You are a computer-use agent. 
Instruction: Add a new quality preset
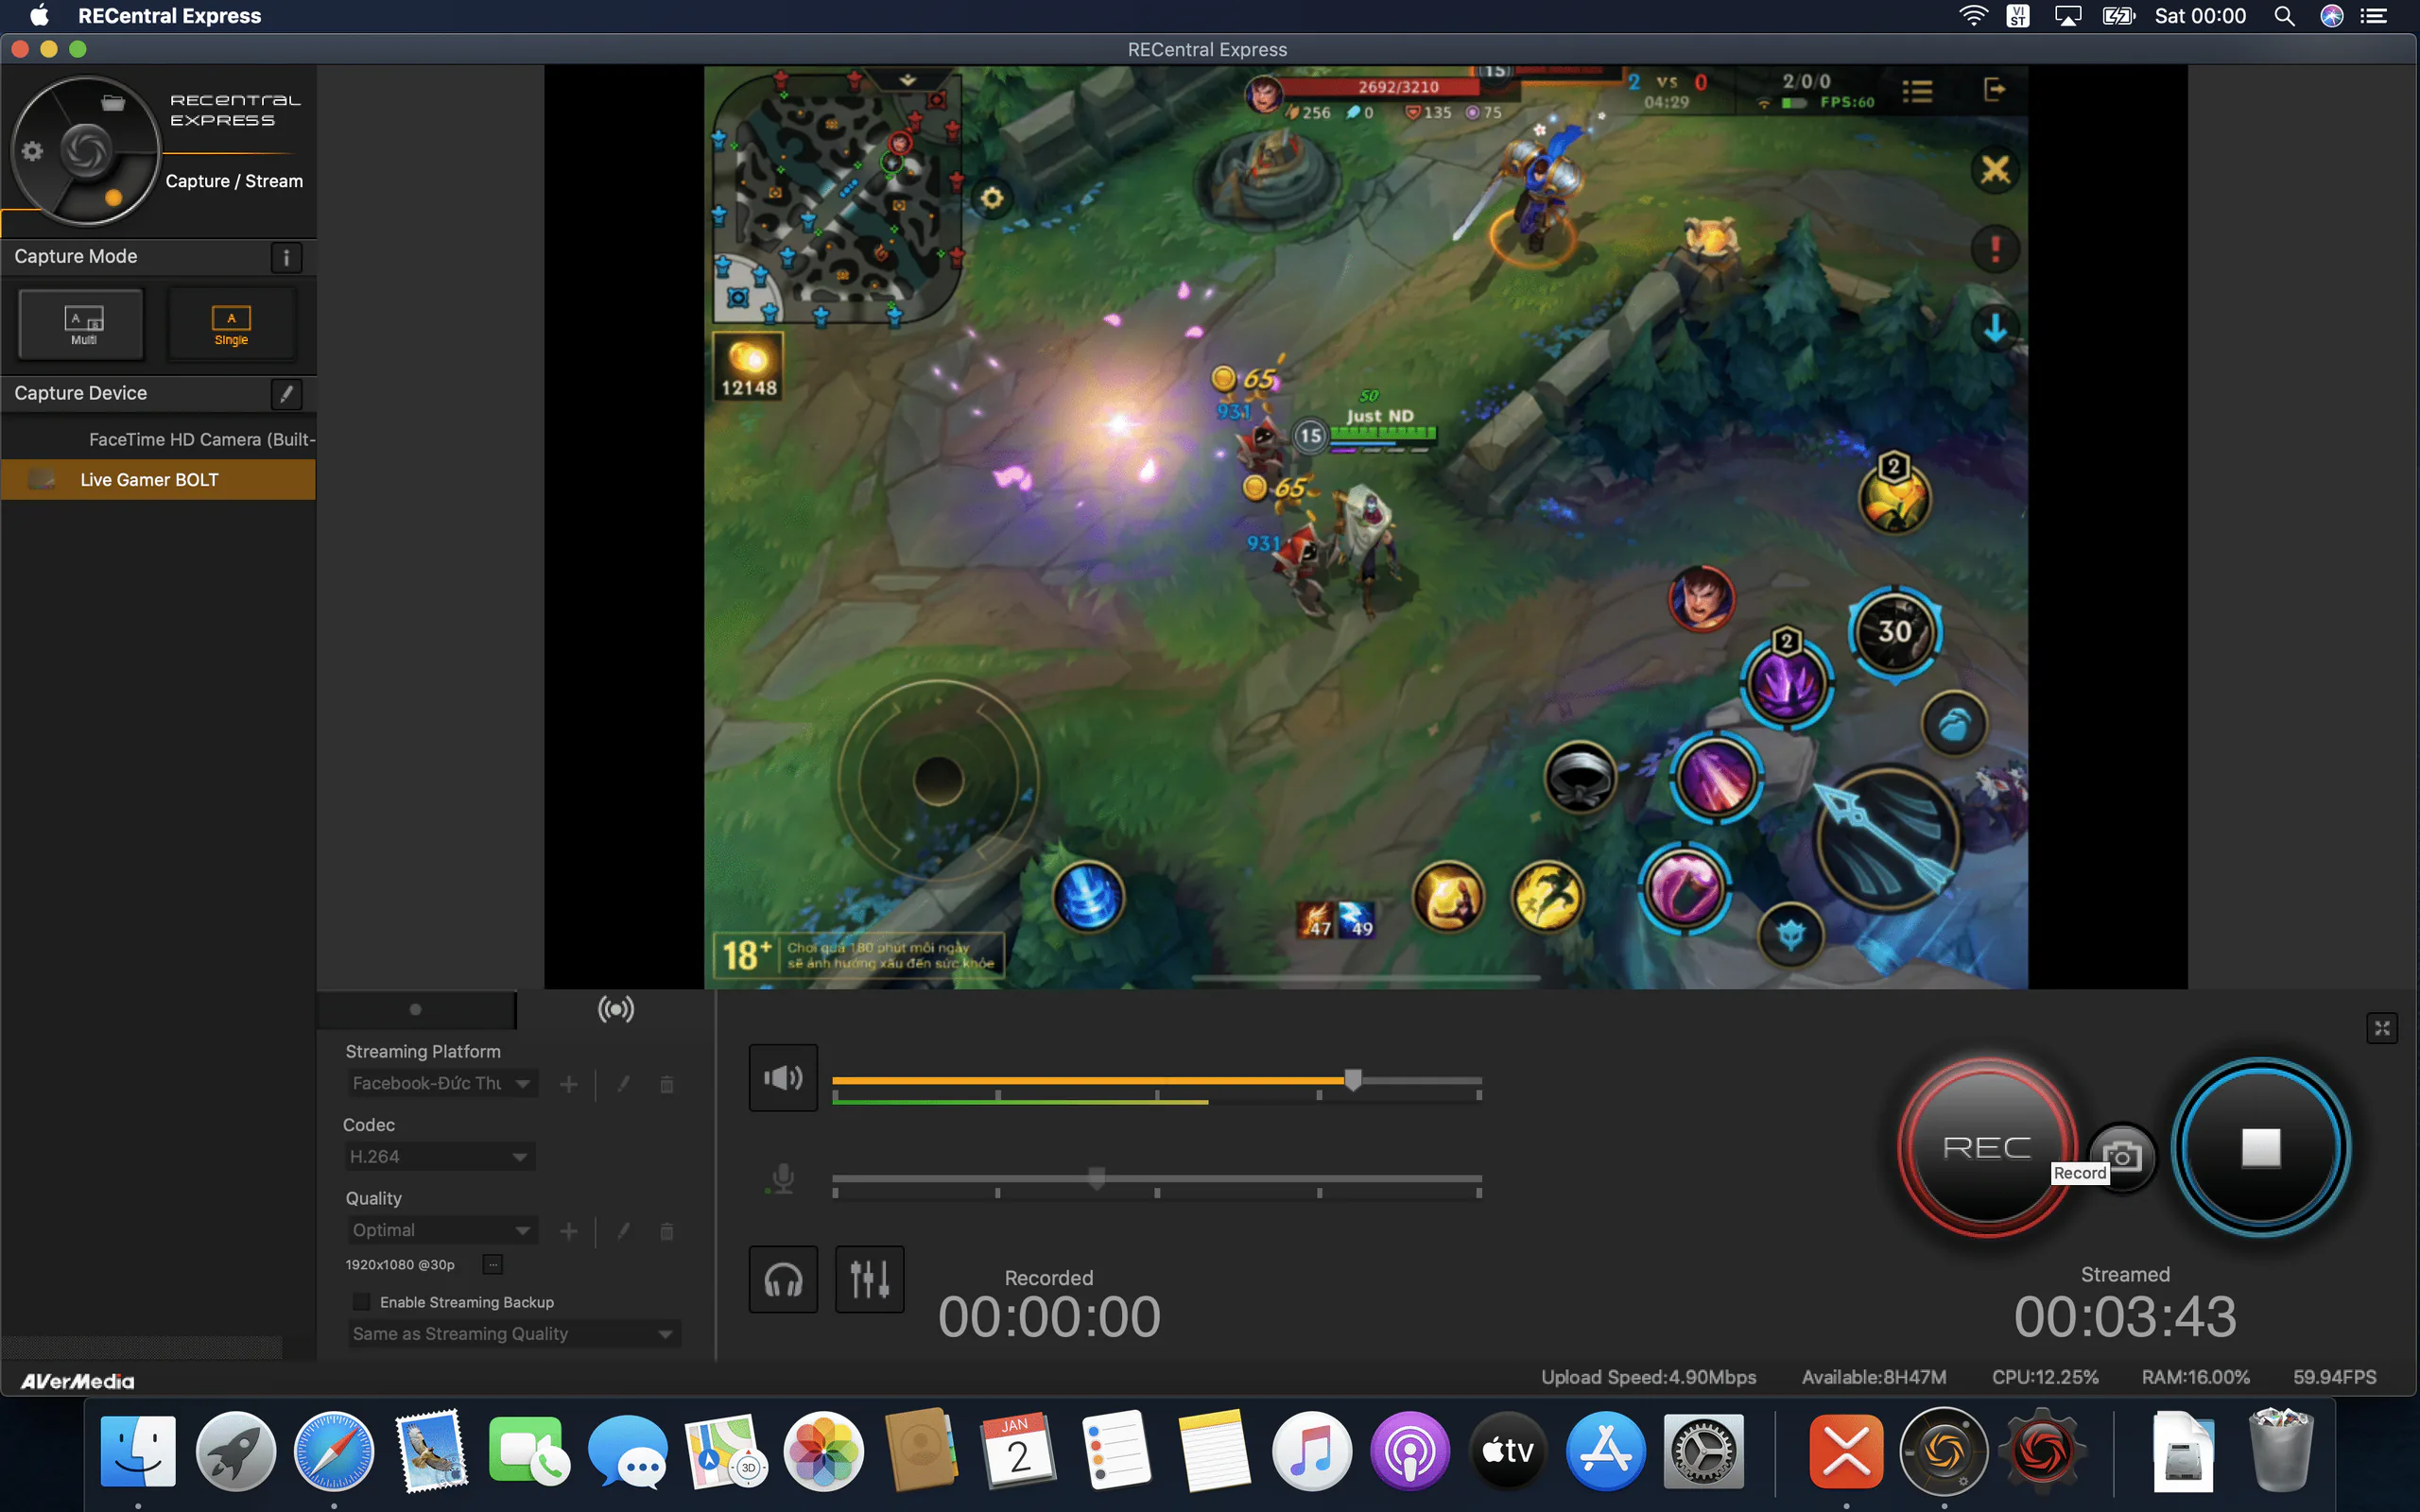point(568,1231)
